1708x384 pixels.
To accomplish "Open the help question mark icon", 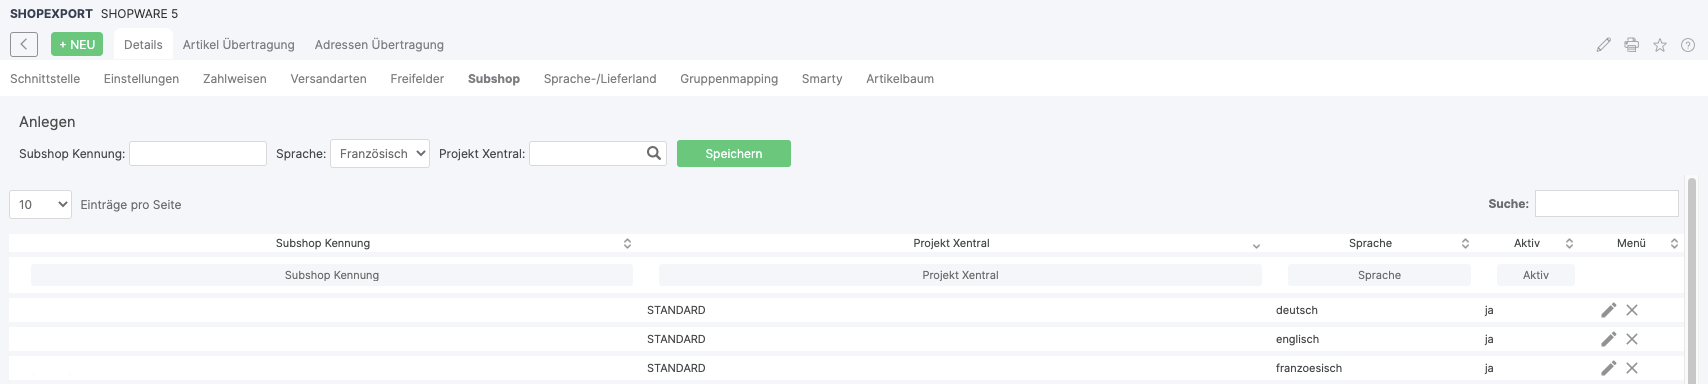I will click(x=1688, y=45).
